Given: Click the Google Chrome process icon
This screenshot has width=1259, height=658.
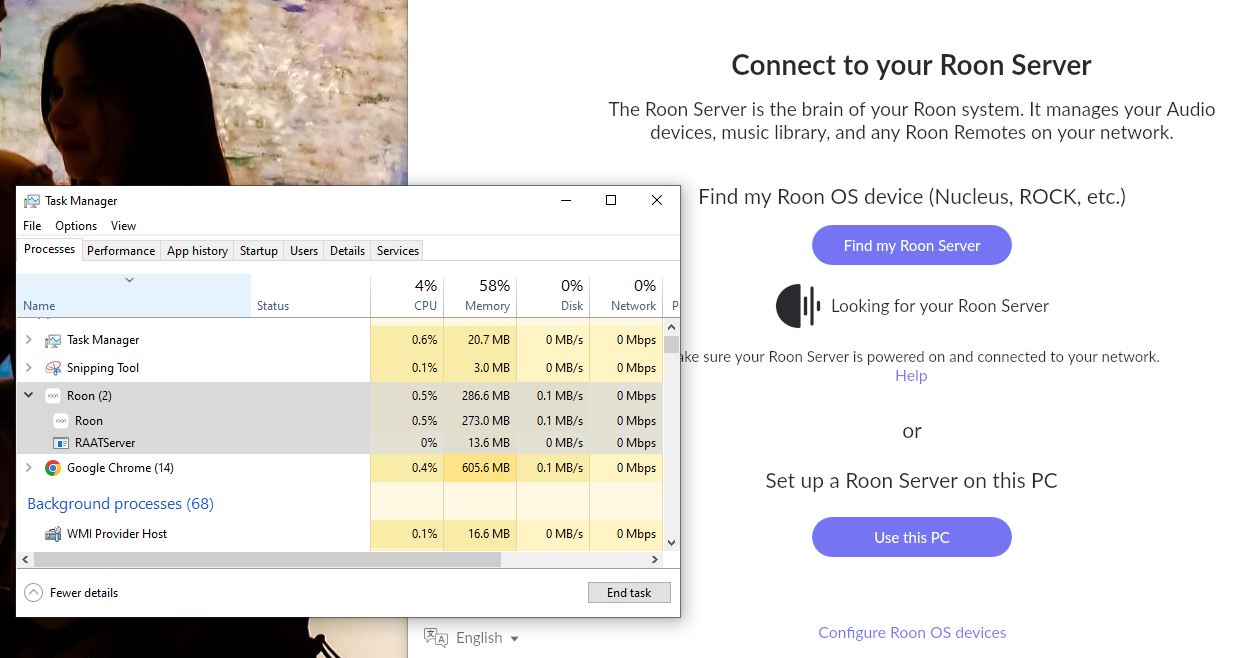Looking at the screenshot, I should [x=53, y=468].
